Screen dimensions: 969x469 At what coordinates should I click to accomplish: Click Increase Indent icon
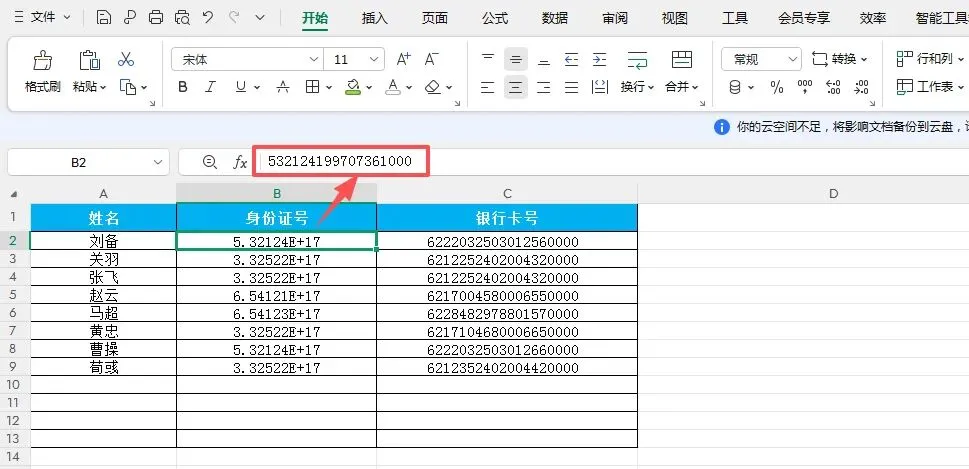point(599,59)
